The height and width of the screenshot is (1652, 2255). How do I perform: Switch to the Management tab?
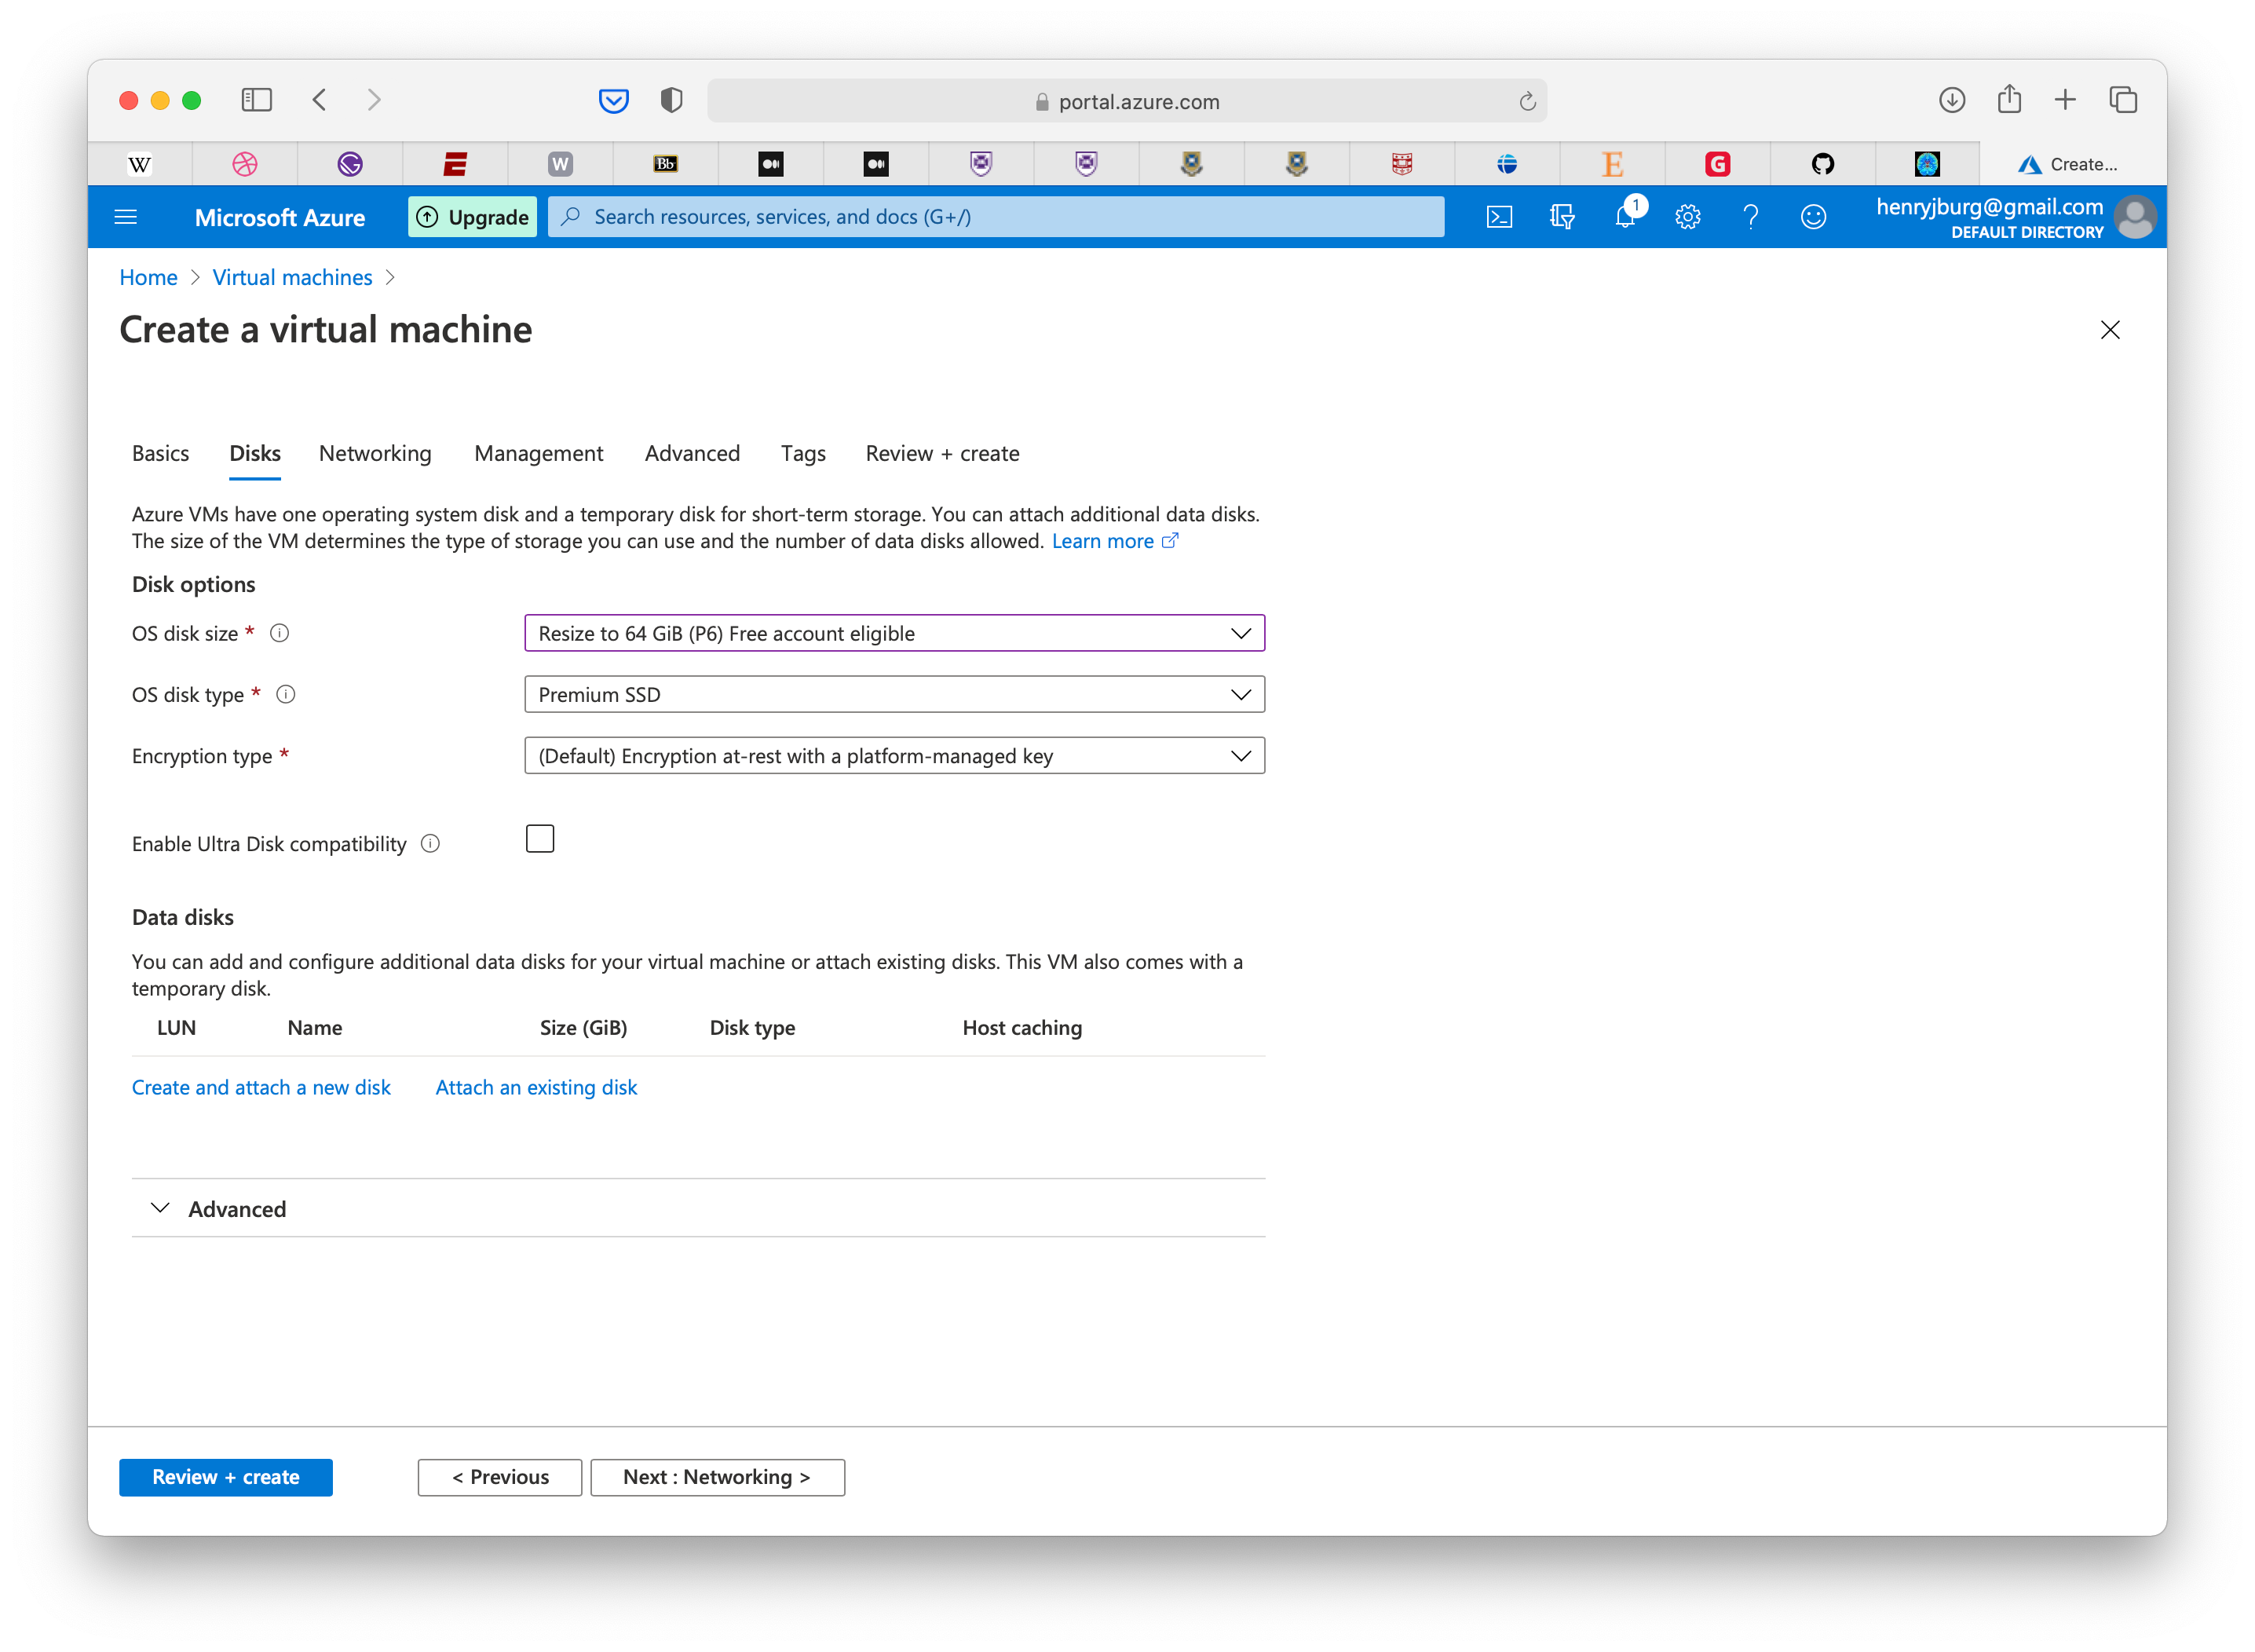(x=538, y=454)
